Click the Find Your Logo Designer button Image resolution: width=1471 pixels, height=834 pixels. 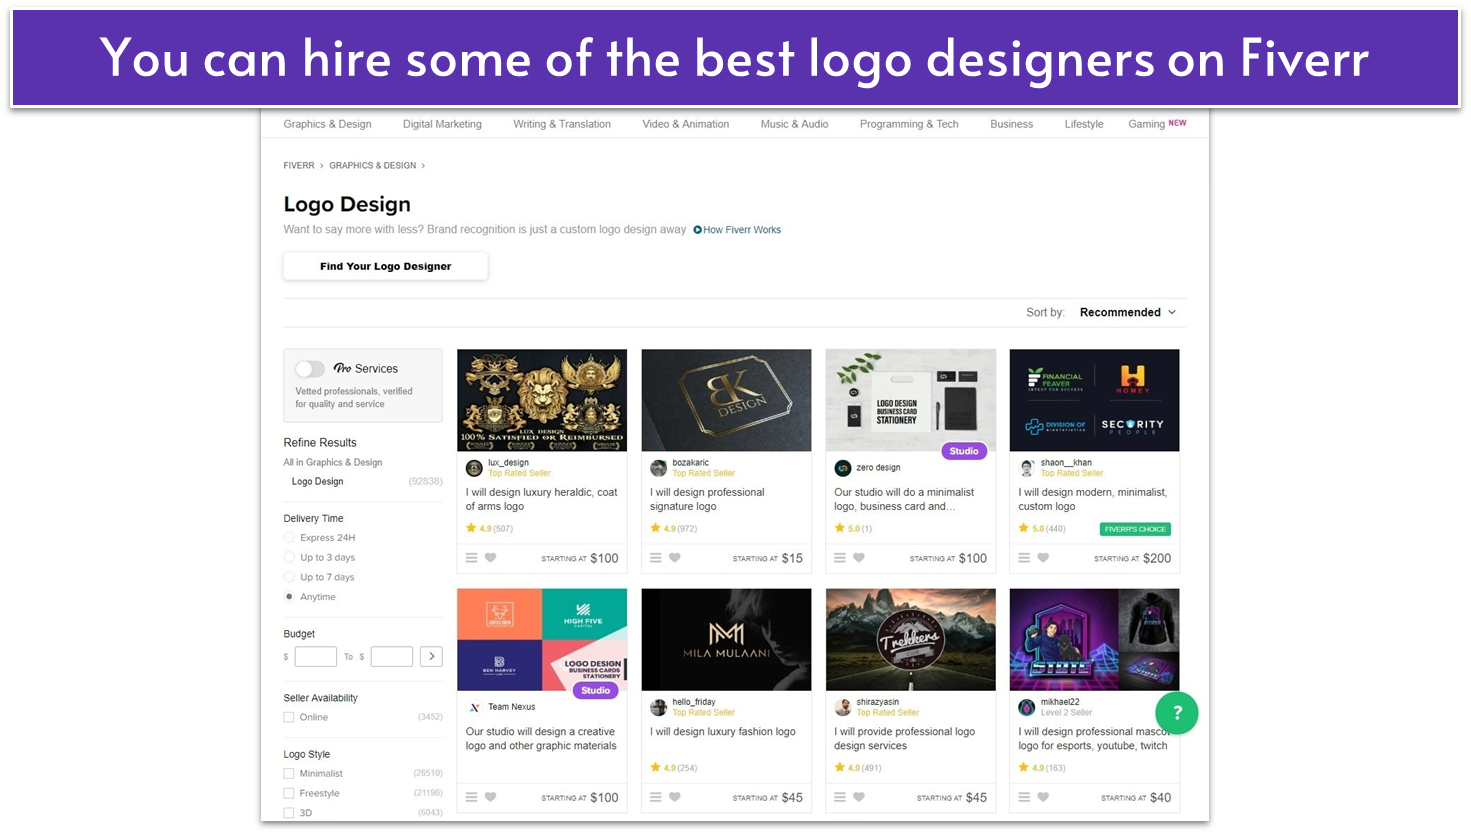coord(385,266)
